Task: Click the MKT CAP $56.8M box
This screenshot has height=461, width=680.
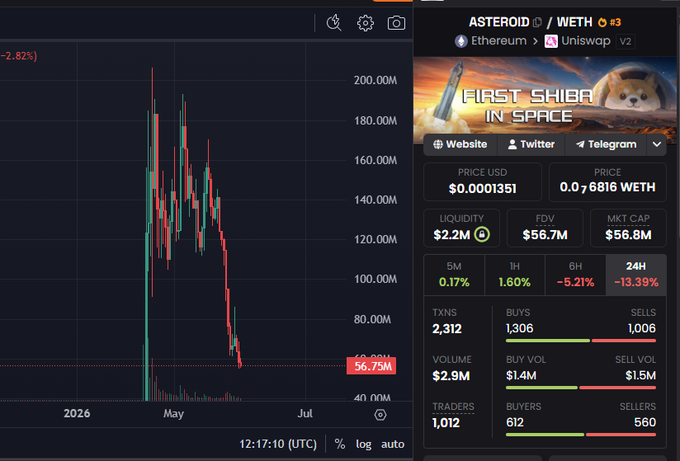Action: (628, 228)
